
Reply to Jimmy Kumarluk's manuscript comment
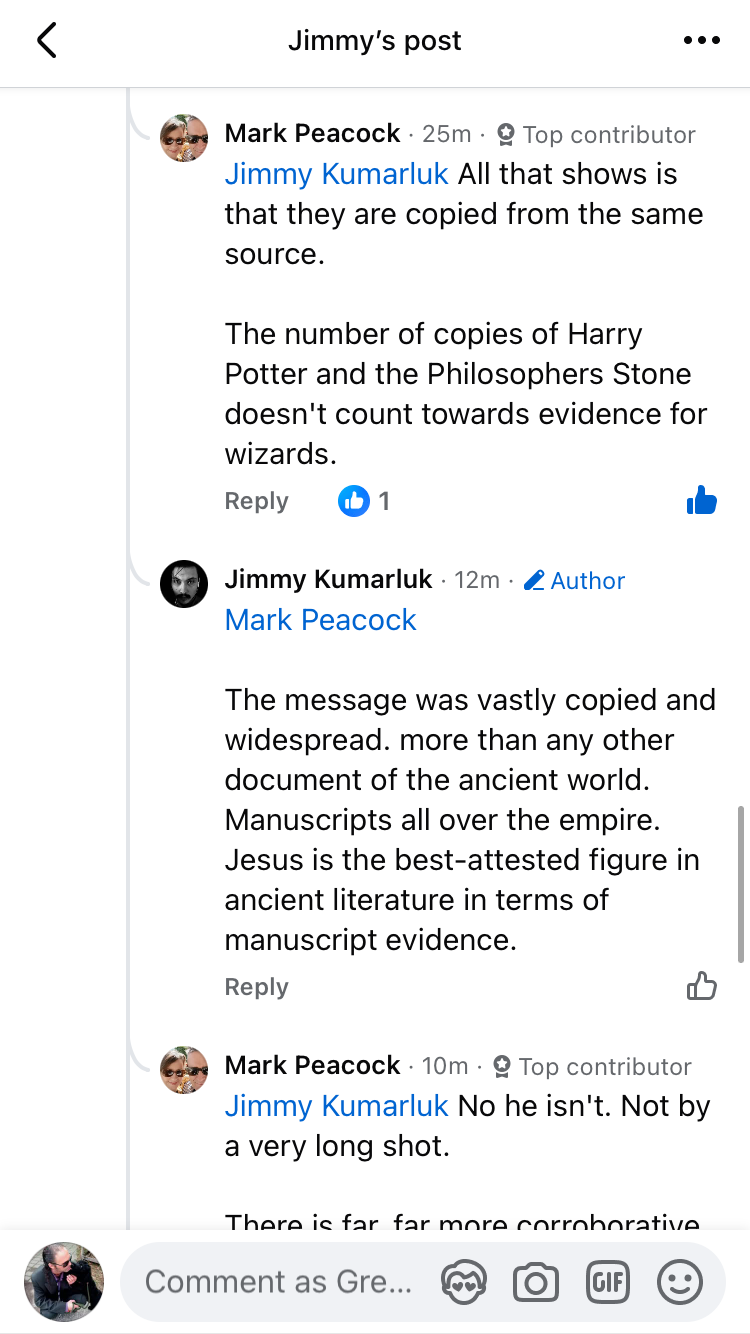tap(256, 987)
